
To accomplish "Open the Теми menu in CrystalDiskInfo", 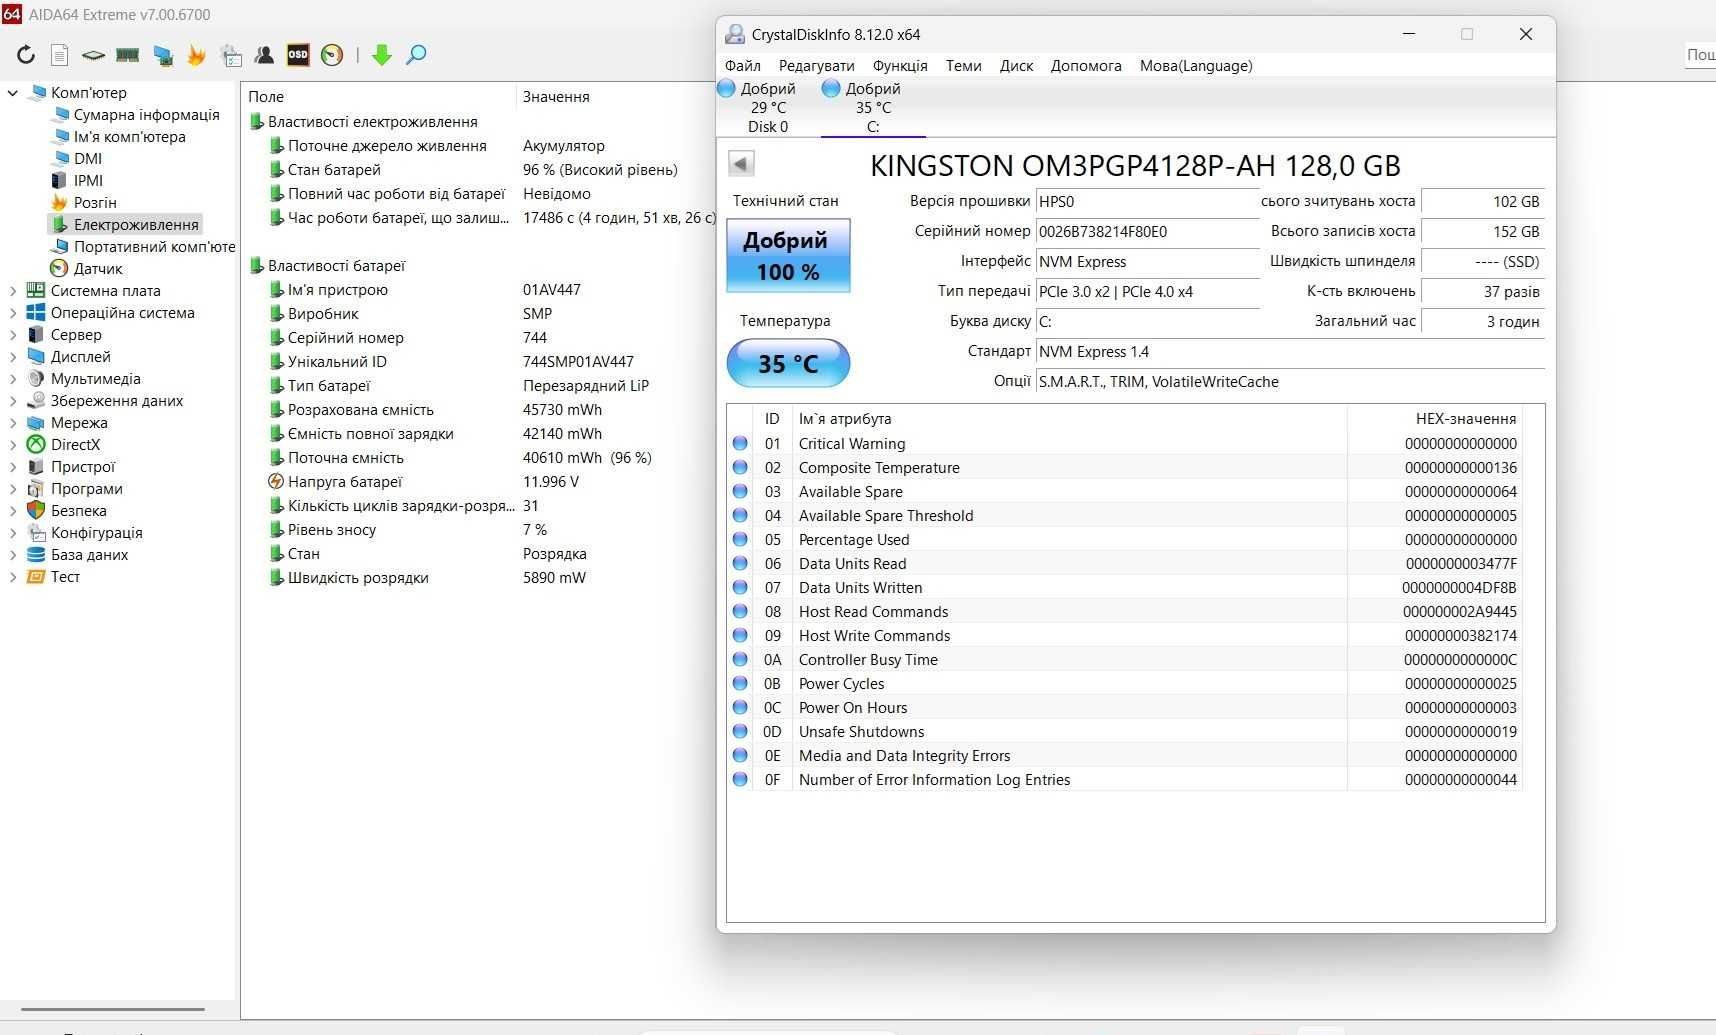I will (964, 65).
